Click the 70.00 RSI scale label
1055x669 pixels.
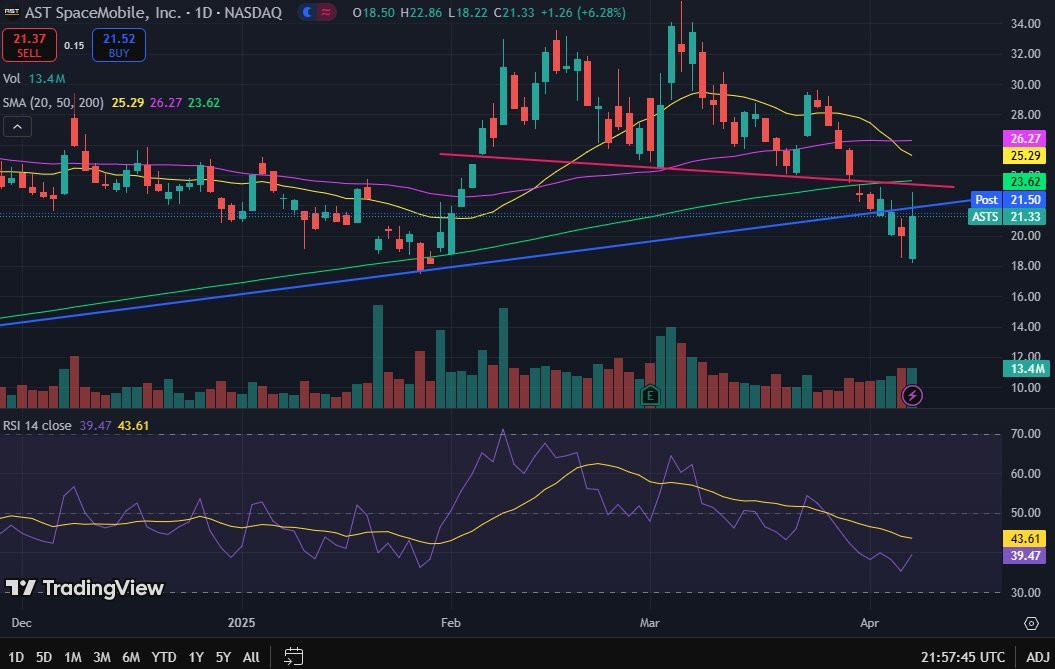tap(1025, 434)
